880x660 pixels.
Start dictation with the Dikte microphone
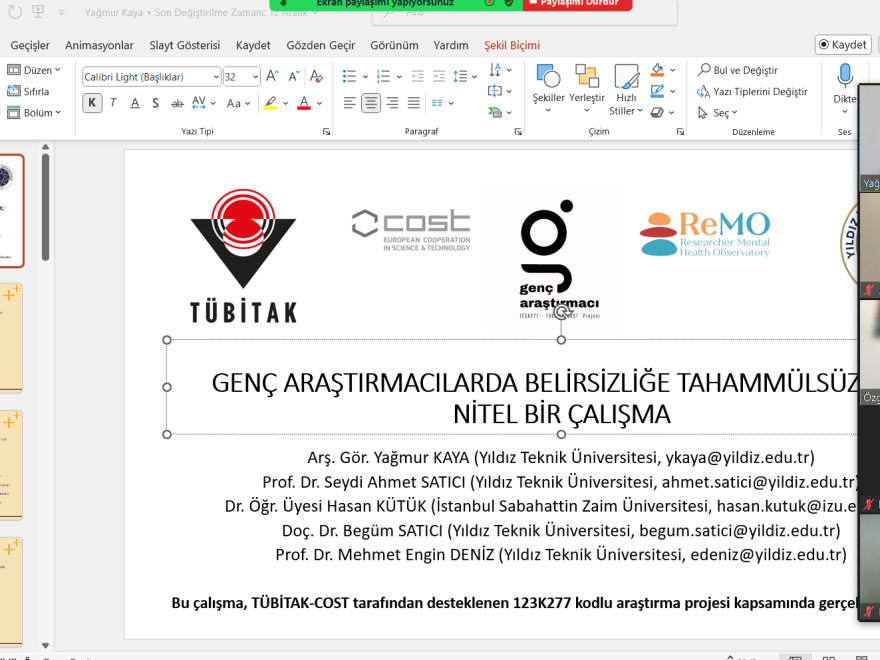pos(845,80)
